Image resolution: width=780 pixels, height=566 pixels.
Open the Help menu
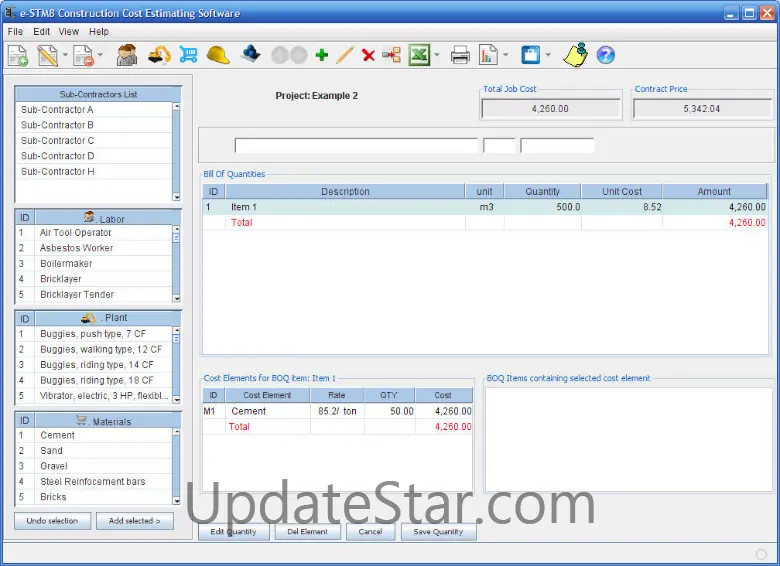tap(98, 31)
